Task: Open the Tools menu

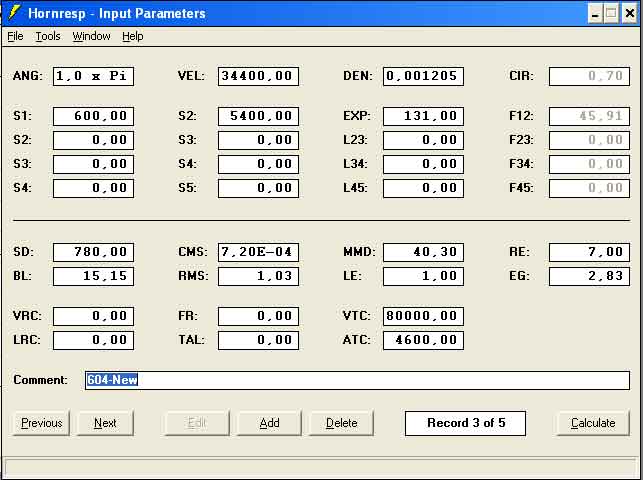Action: tap(48, 36)
